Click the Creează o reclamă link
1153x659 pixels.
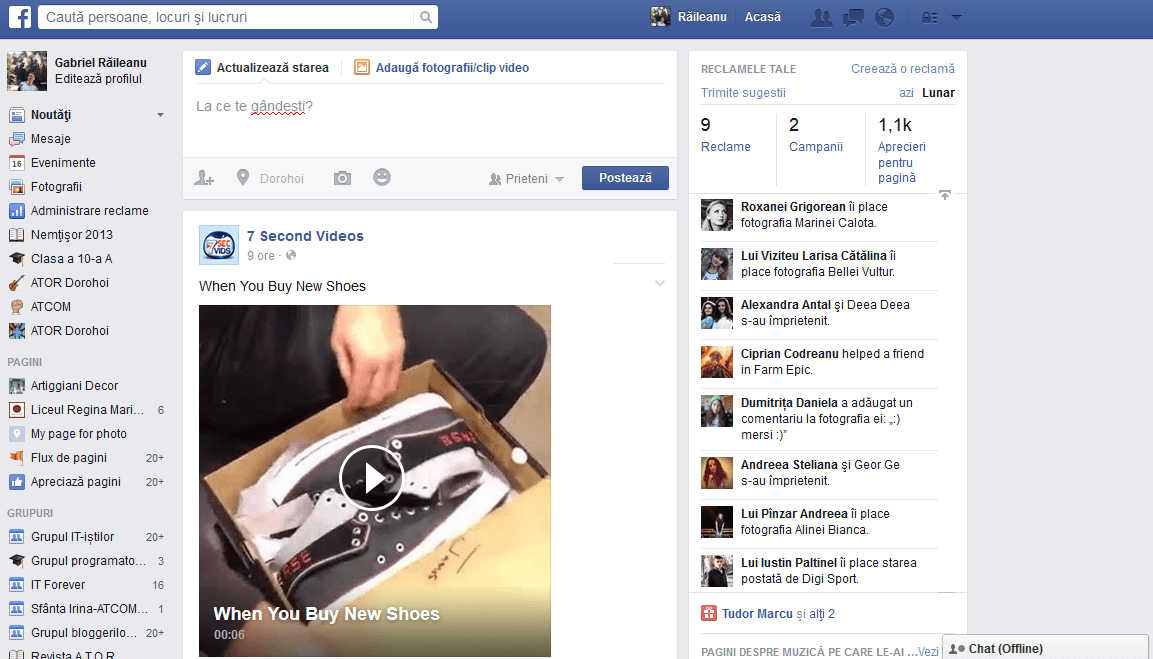[x=902, y=69]
